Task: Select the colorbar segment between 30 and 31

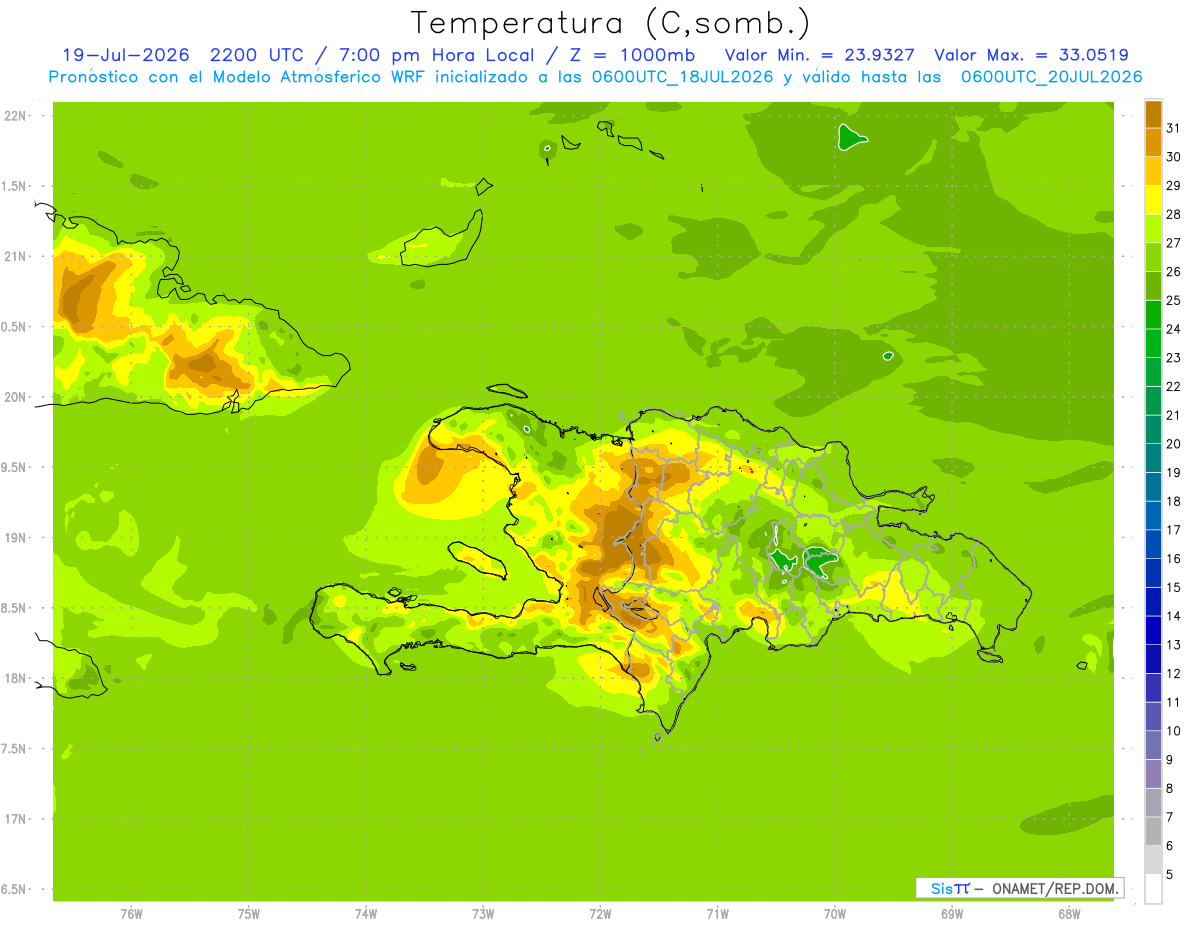Action: click(1153, 143)
